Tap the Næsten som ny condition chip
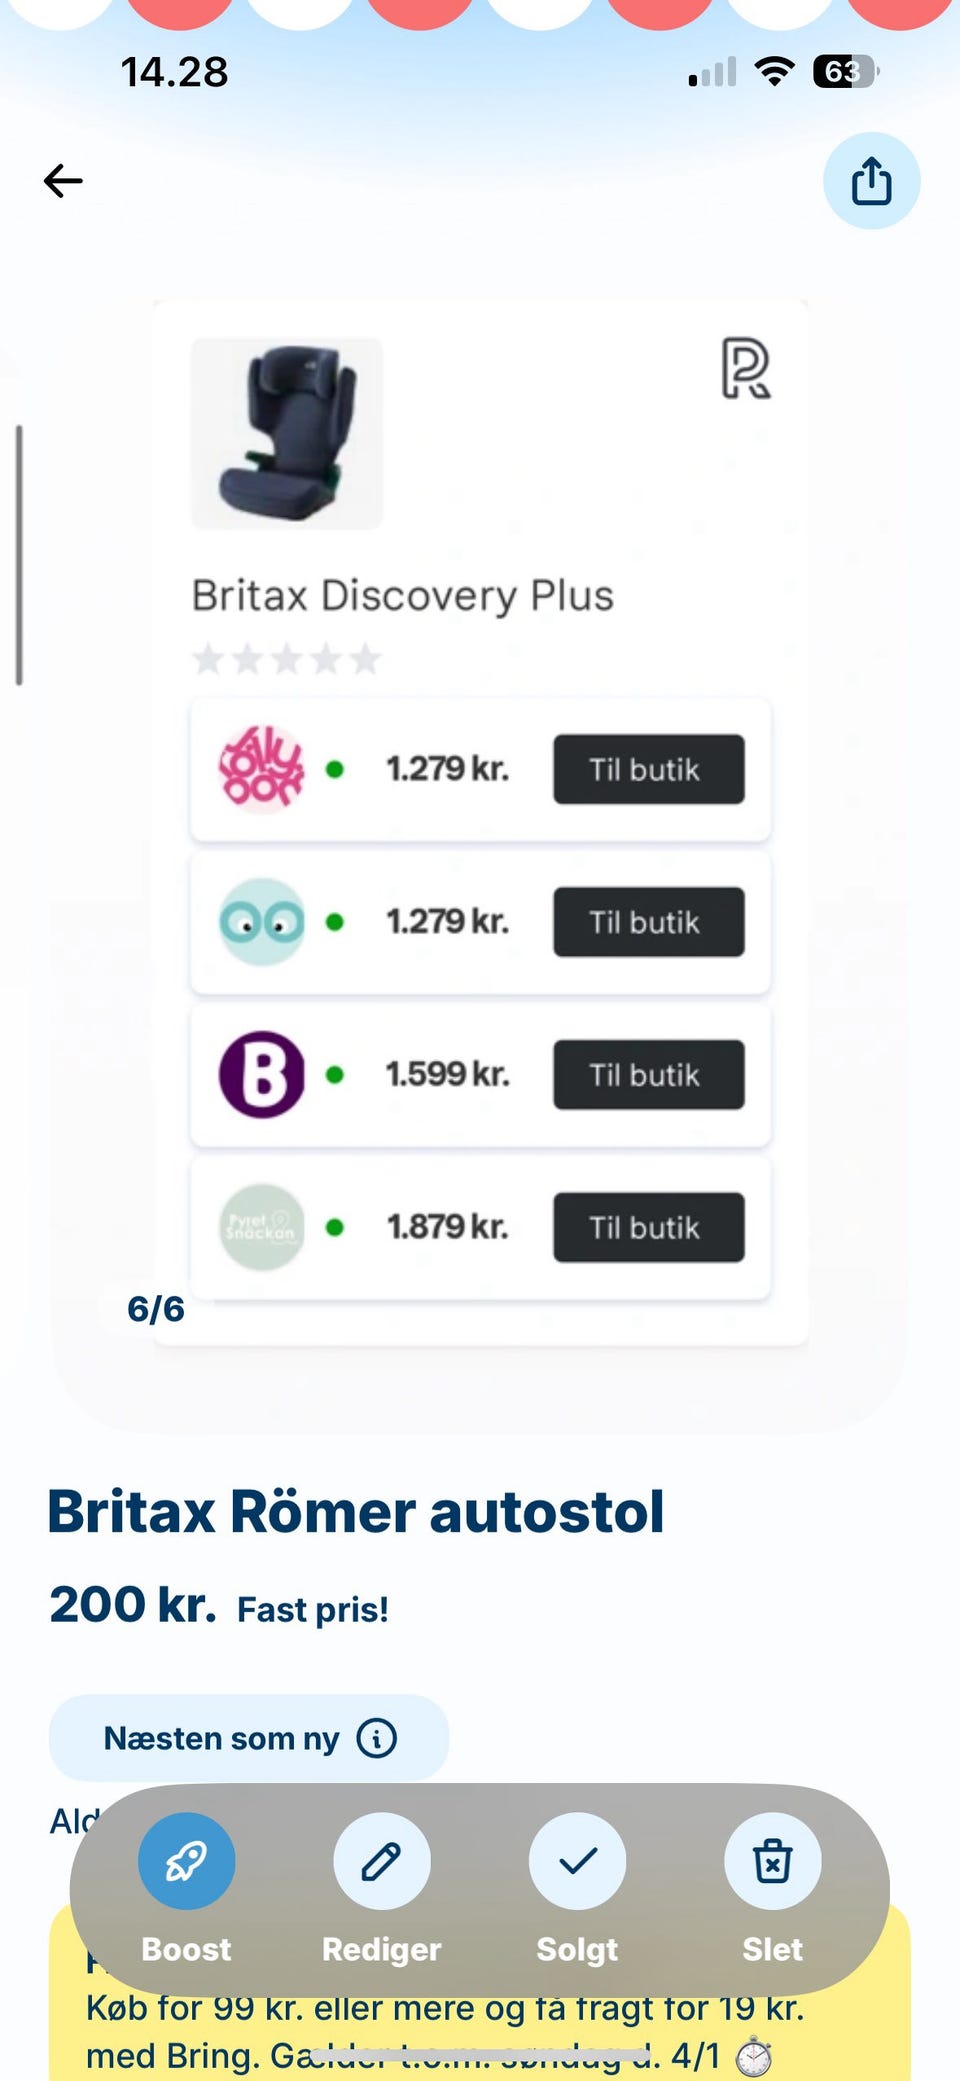This screenshot has width=960, height=2081. pos(222,1738)
